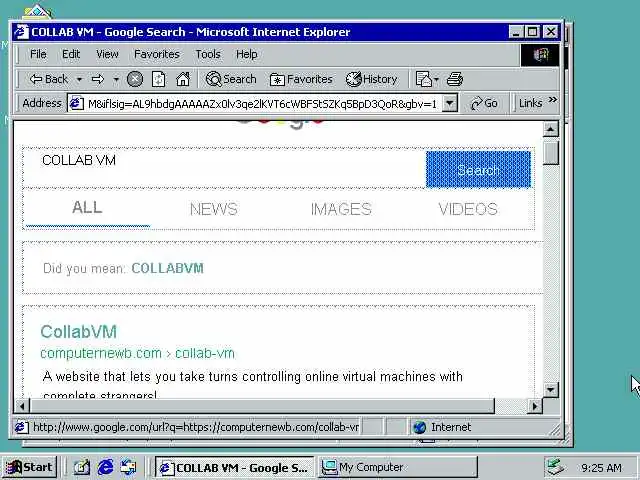Expand the address bar dropdown arrow
Viewport: 640px width, 480px height.
click(449, 104)
